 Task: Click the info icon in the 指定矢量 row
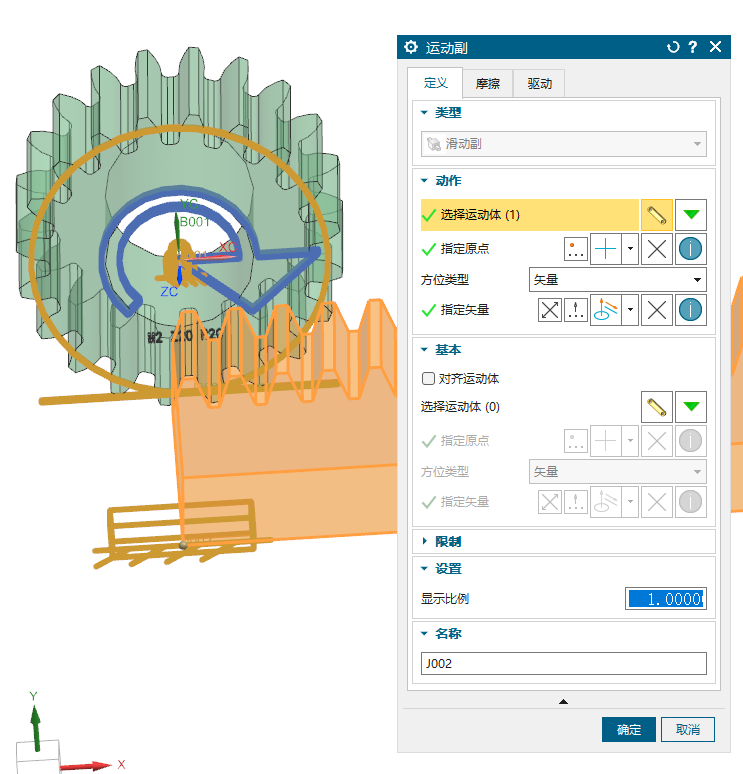[x=690, y=310]
